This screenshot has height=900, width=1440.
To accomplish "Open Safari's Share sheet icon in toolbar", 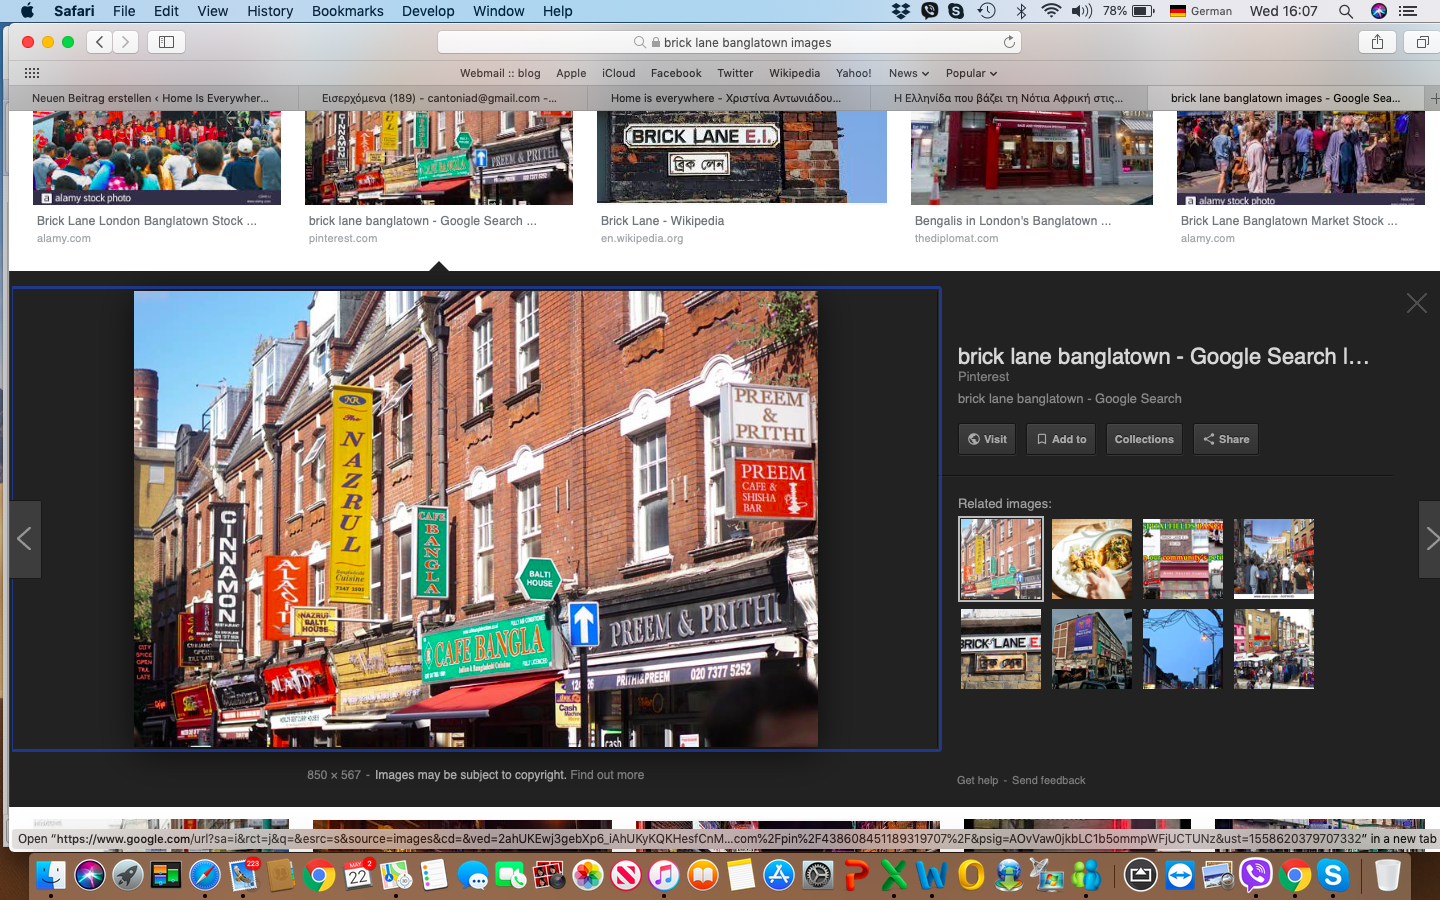I will [x=1377, y=42].
